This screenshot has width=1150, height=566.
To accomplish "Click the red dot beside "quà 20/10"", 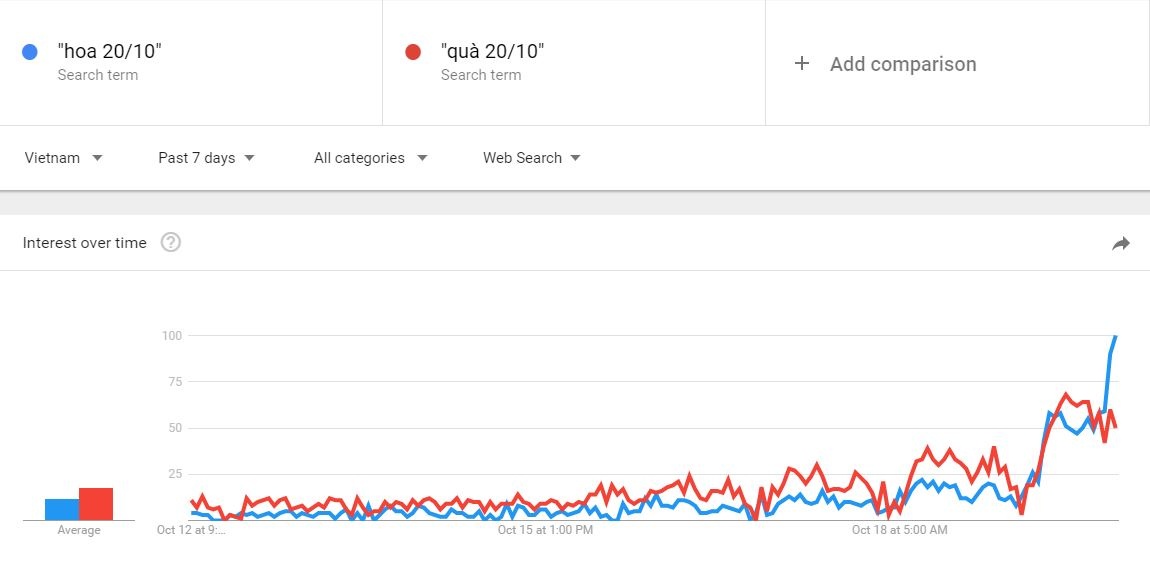I will tap(413, 52).
